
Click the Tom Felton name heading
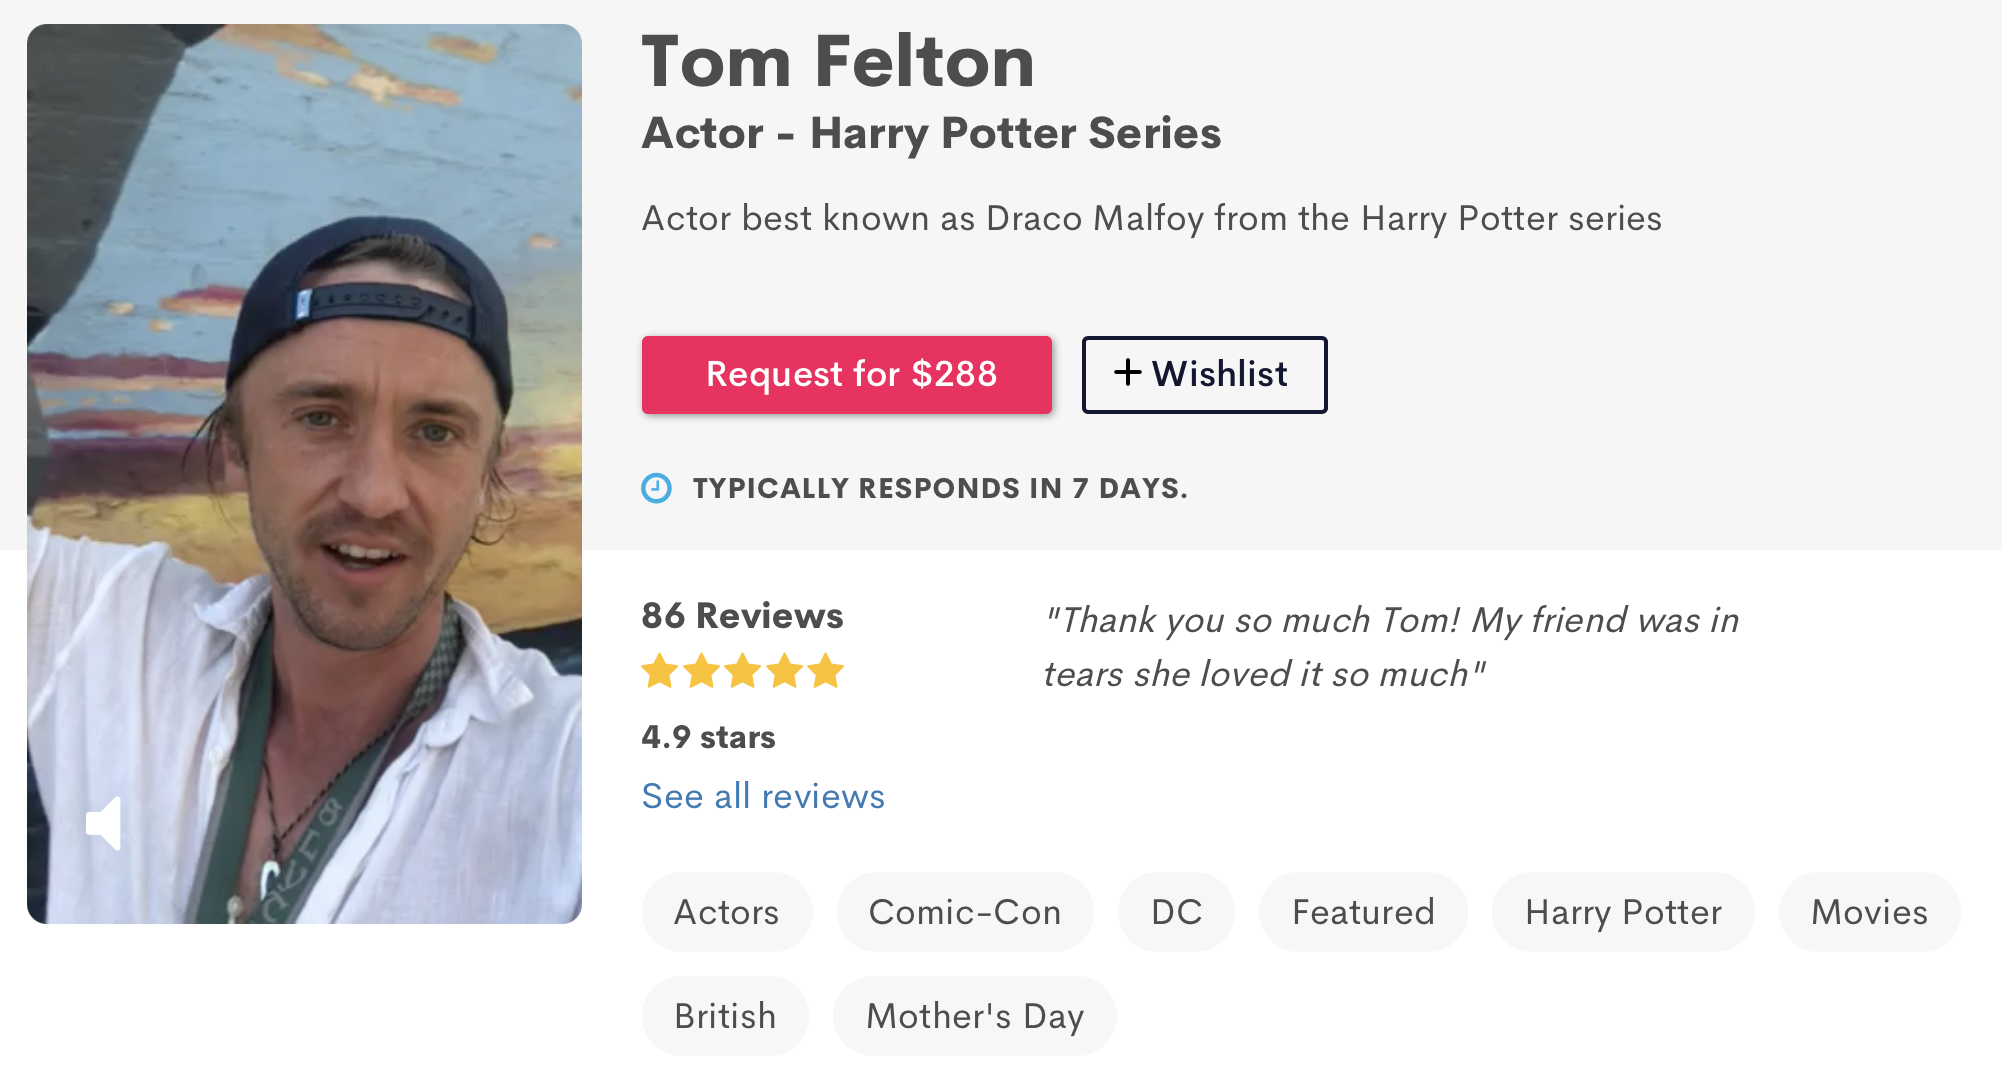point(837,62)
